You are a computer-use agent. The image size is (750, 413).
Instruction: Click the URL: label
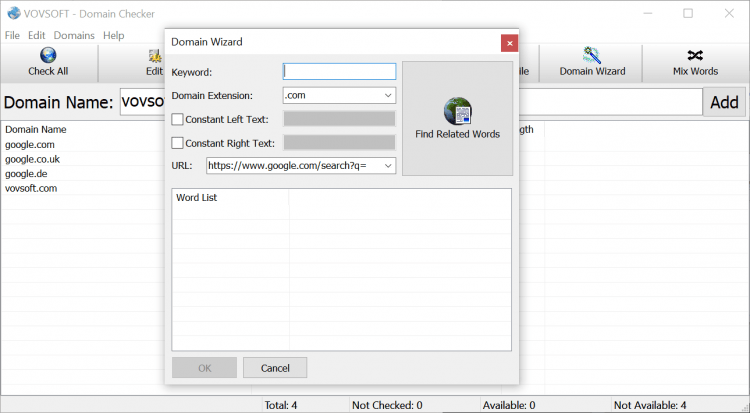pyautogui.click(x=182, y=166)
